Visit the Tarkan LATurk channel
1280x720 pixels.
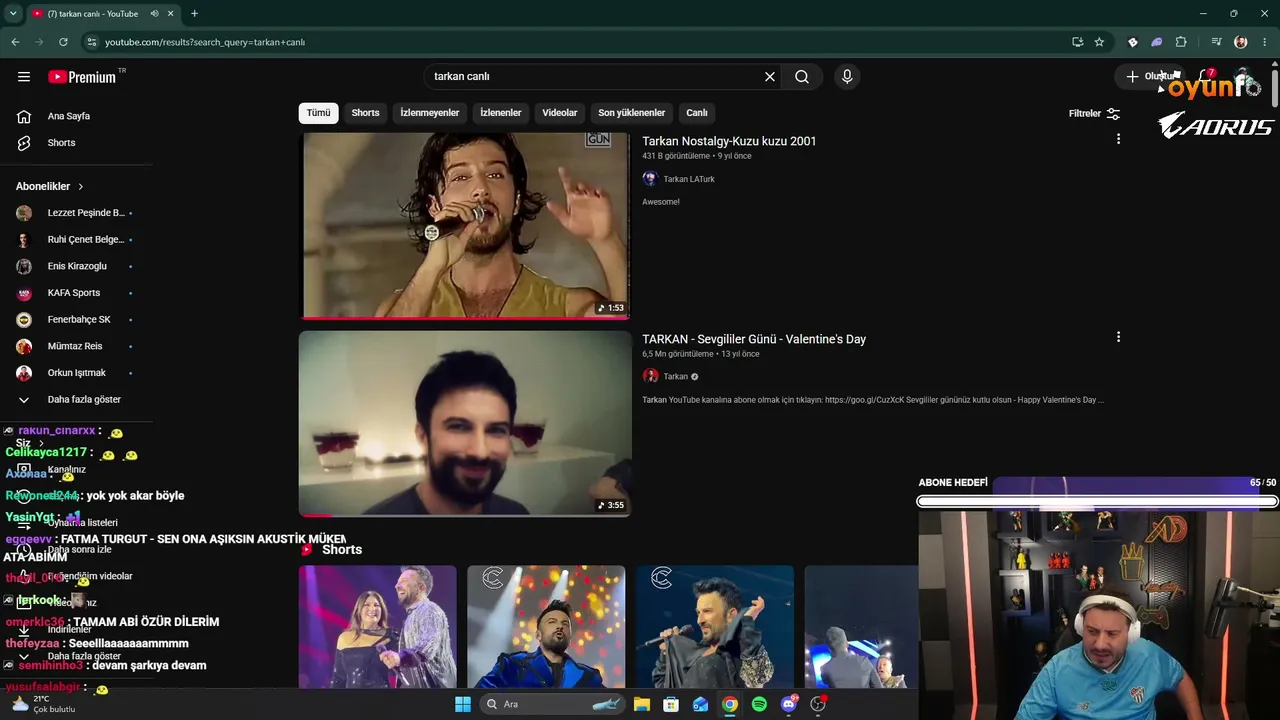click(x=689, y=179)
